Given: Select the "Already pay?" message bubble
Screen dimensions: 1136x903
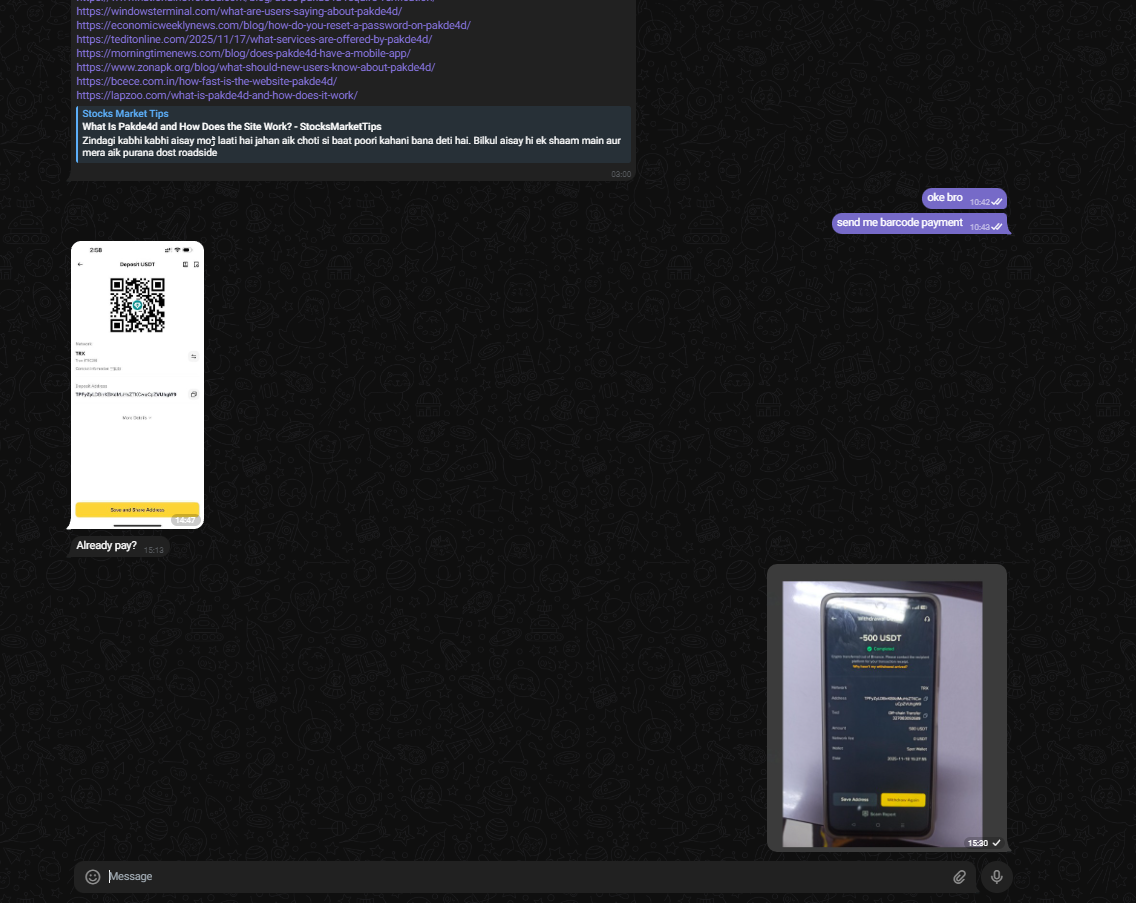Looking at the screenshot, I should [x=106, y=546].
